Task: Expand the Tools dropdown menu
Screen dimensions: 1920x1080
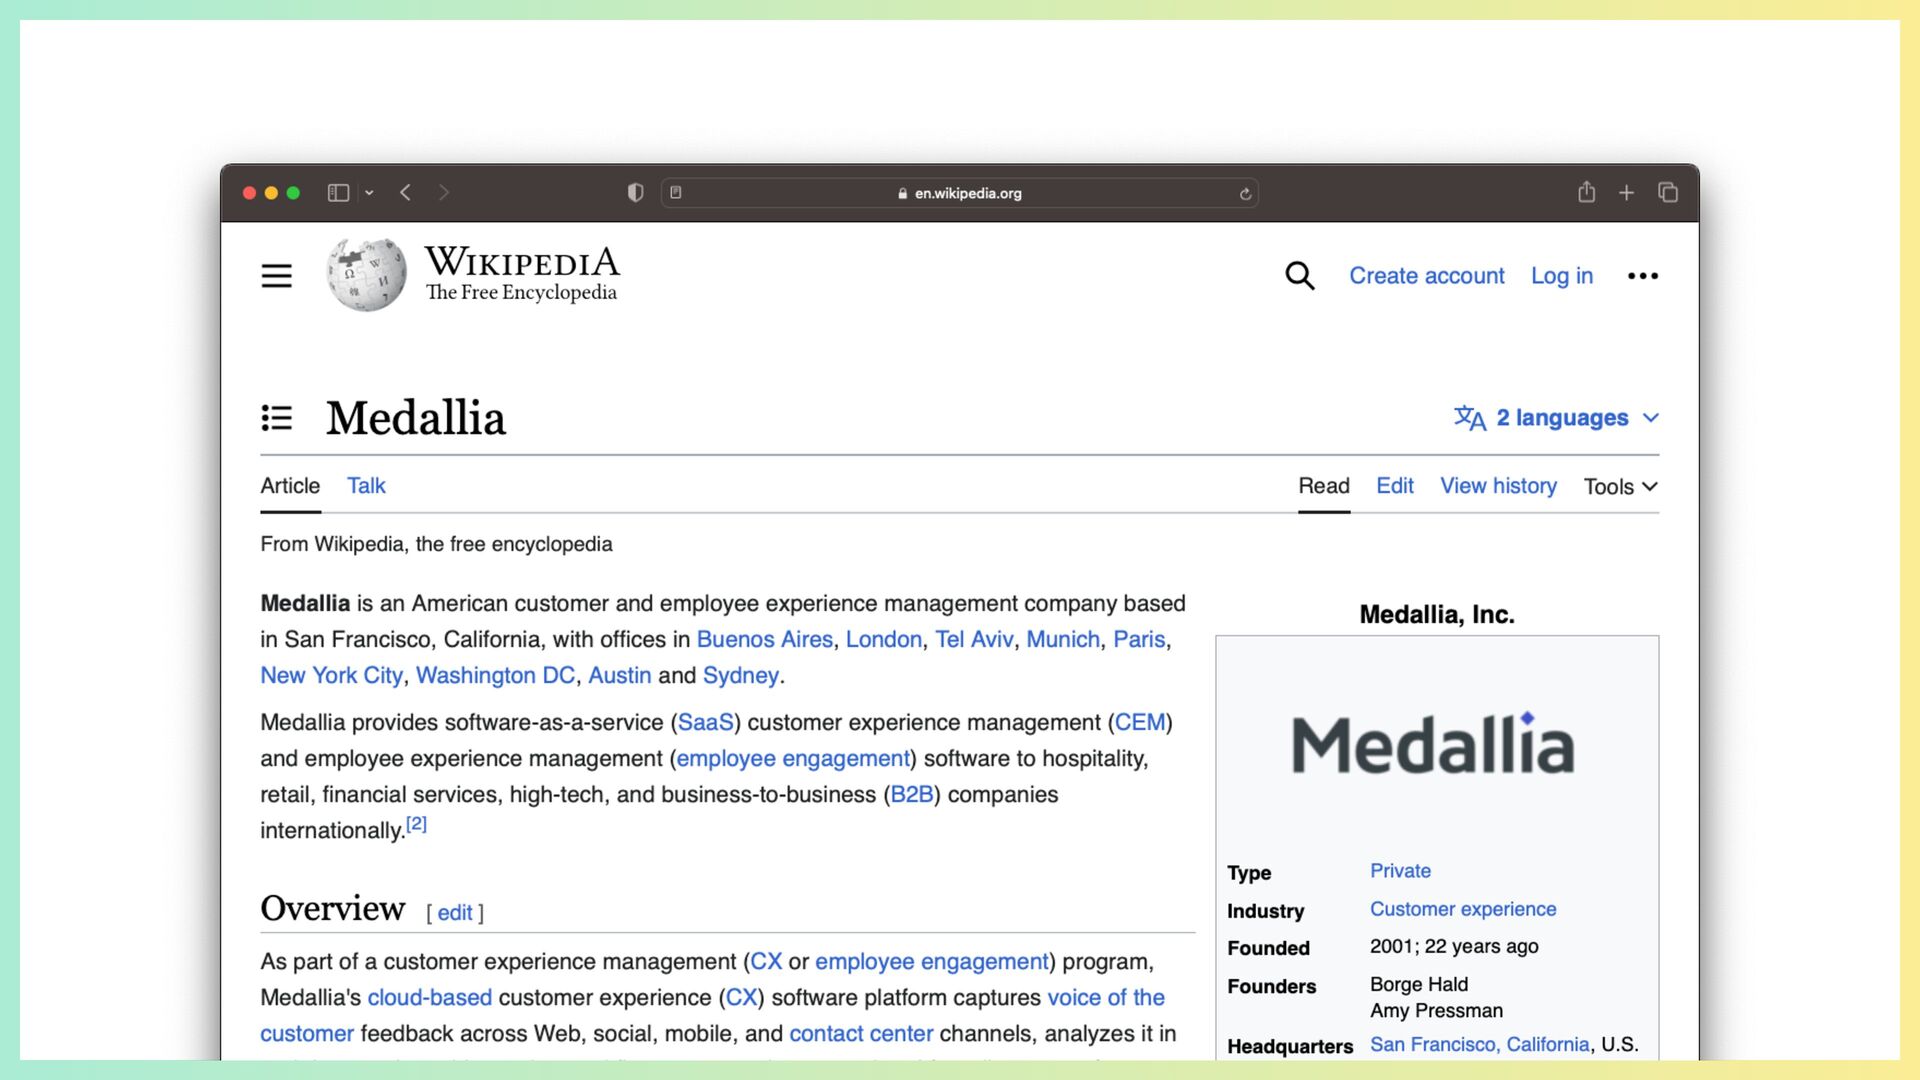Action: [x=1620, y=487]
